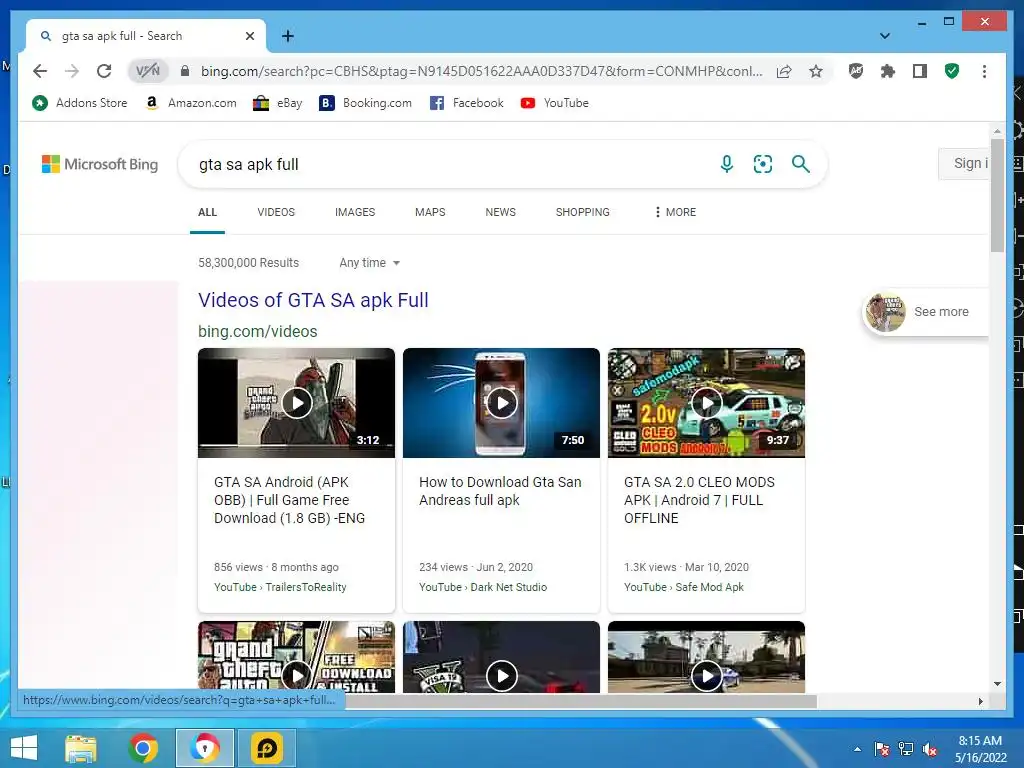Click the browser back arrow
The height and width of the screenshot is (768, 1024).
pyautogui.click(x=40, y=71)
